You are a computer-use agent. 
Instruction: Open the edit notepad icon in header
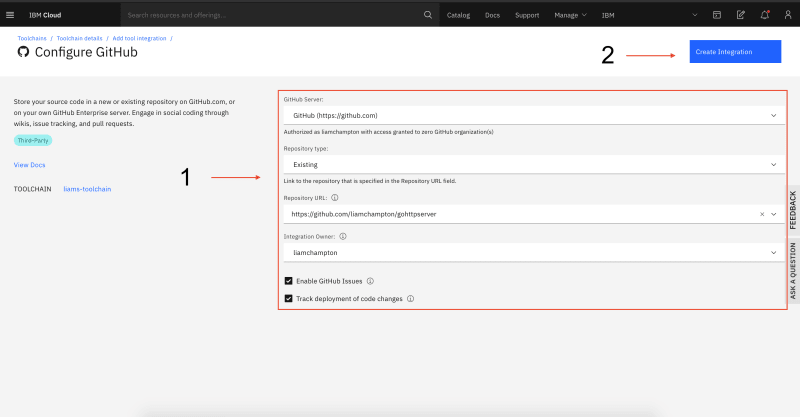coord(741,15)
